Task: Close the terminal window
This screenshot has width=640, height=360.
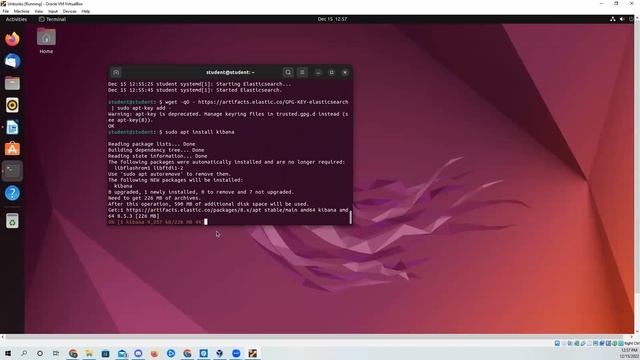Action: 345,72
